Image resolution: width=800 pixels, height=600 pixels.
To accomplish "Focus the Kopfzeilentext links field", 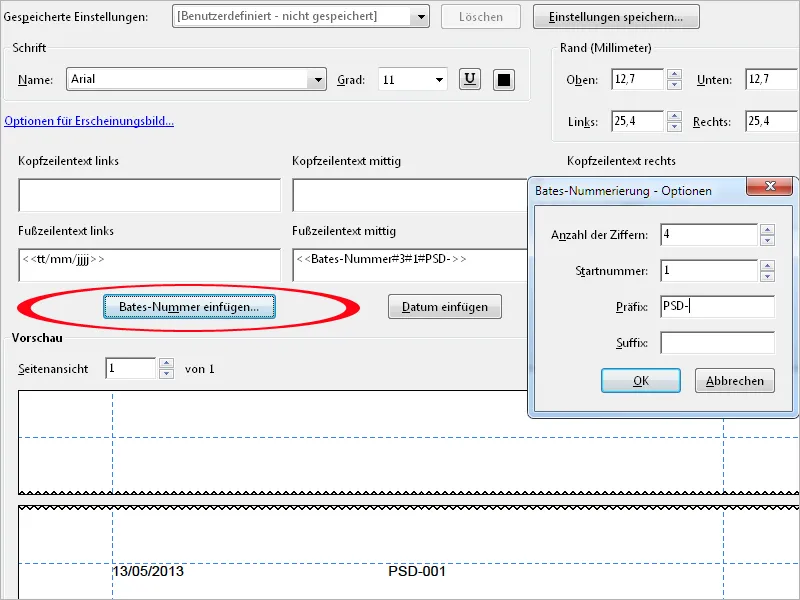I will [x=149, y=195].
